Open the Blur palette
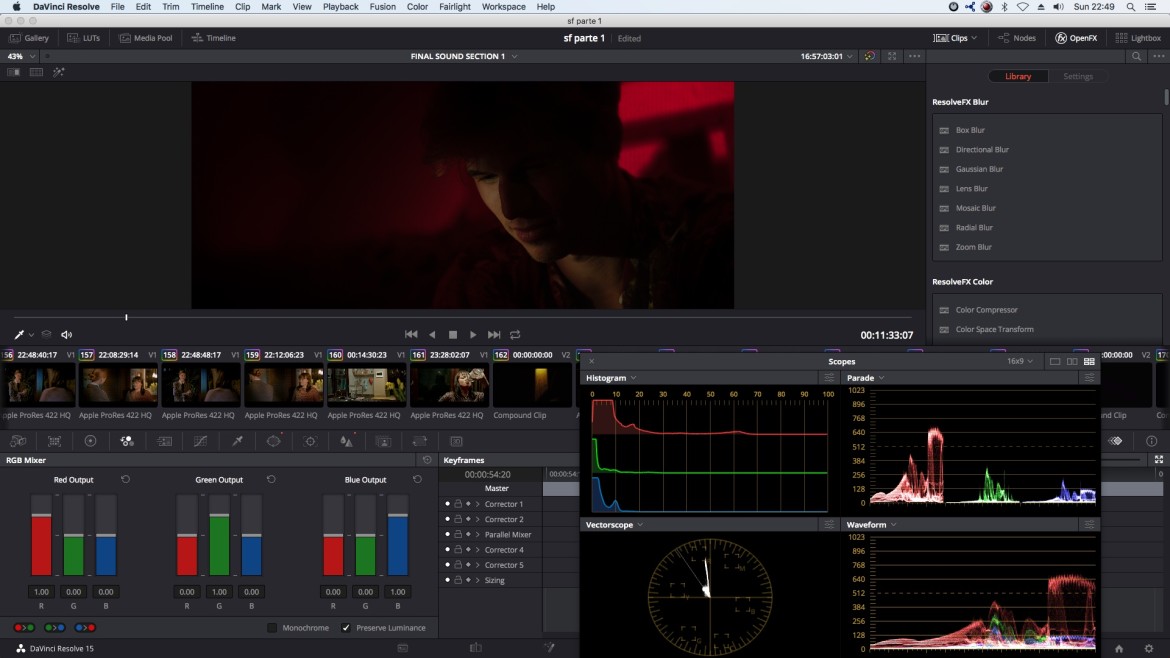The image size is (1170, 658). coord(347,441)
